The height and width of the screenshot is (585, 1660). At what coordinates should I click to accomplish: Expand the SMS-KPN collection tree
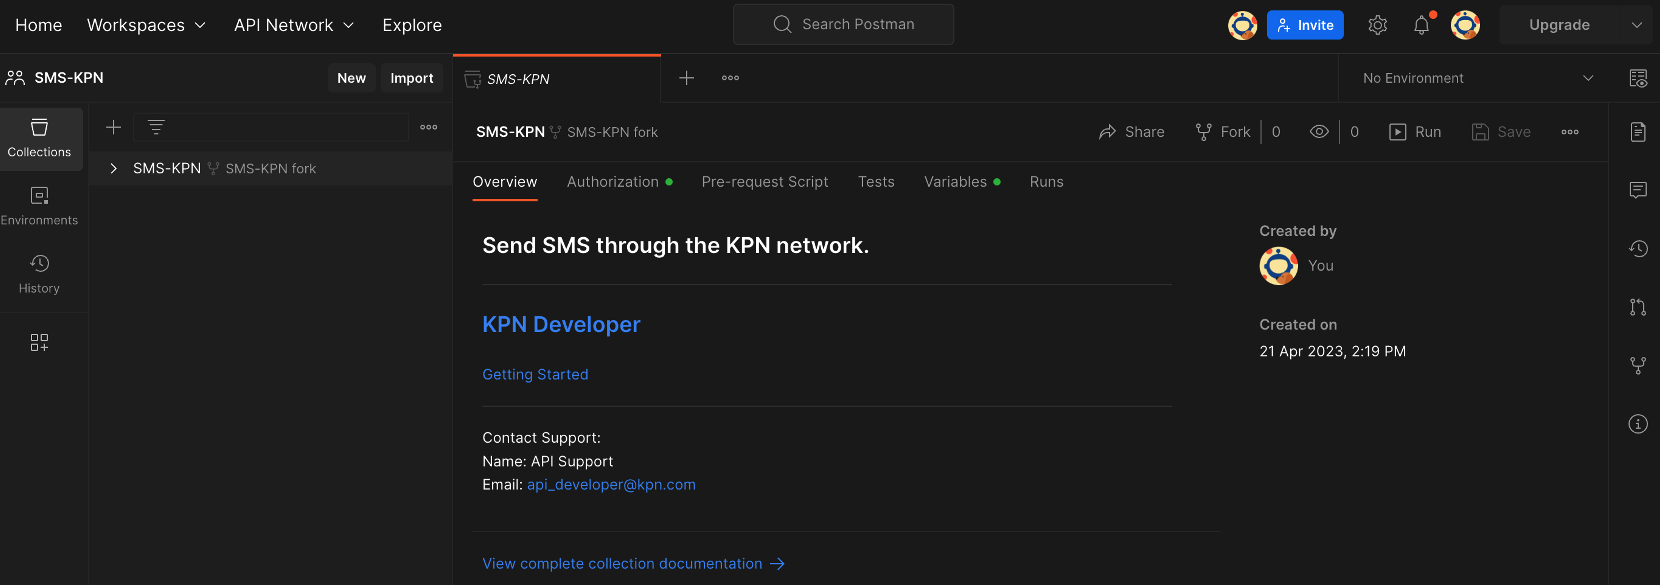click(114, 168)
